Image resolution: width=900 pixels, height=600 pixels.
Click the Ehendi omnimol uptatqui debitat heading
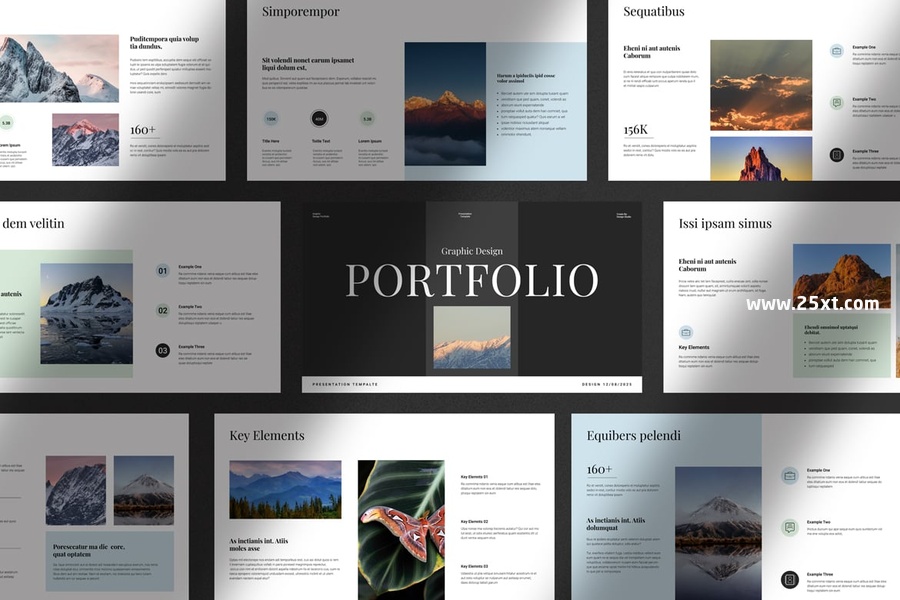click(831, 330)
